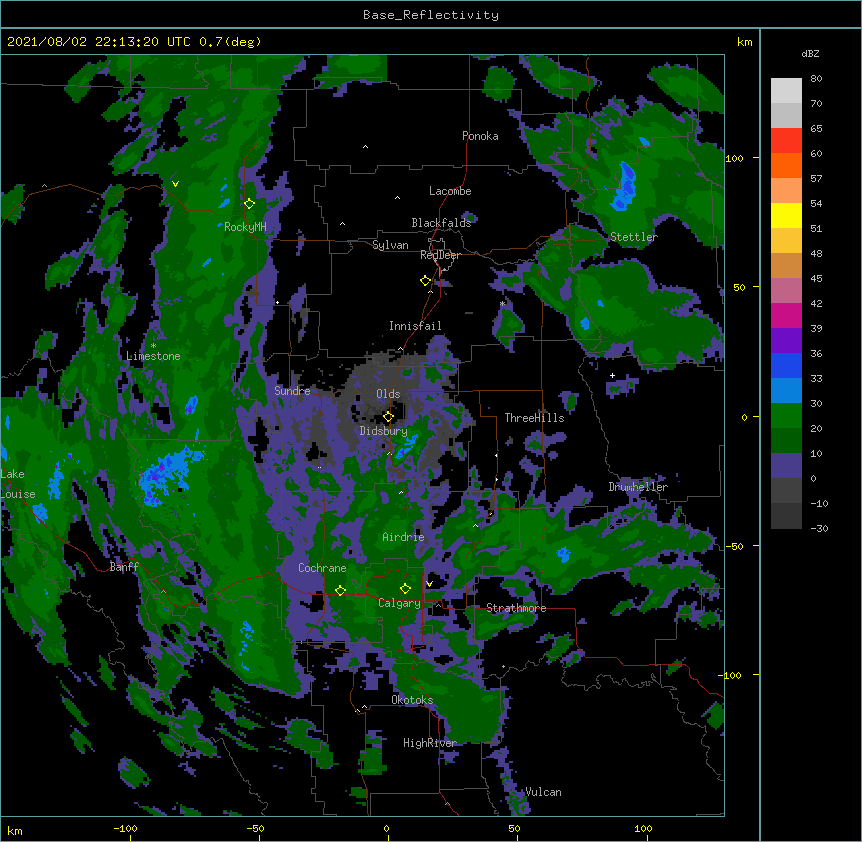This screenshot has width=862, height=842.
Task: Click the Sundre label
Action: point(292,391)
